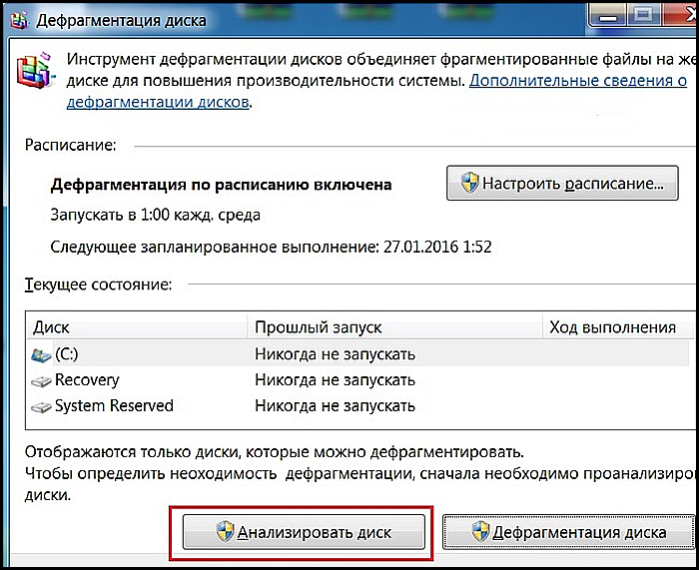Select the Recovery drive icon
Screen dimensions: 699x570
point(41,381)
